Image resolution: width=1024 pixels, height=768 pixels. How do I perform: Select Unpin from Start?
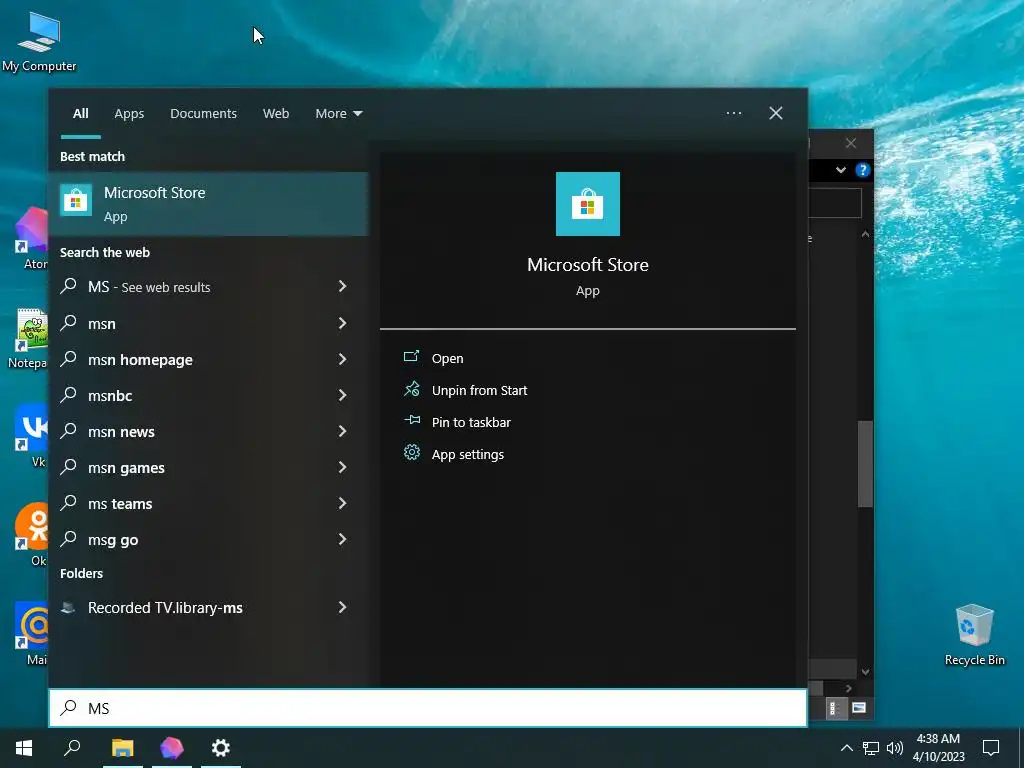pos(479,391)
